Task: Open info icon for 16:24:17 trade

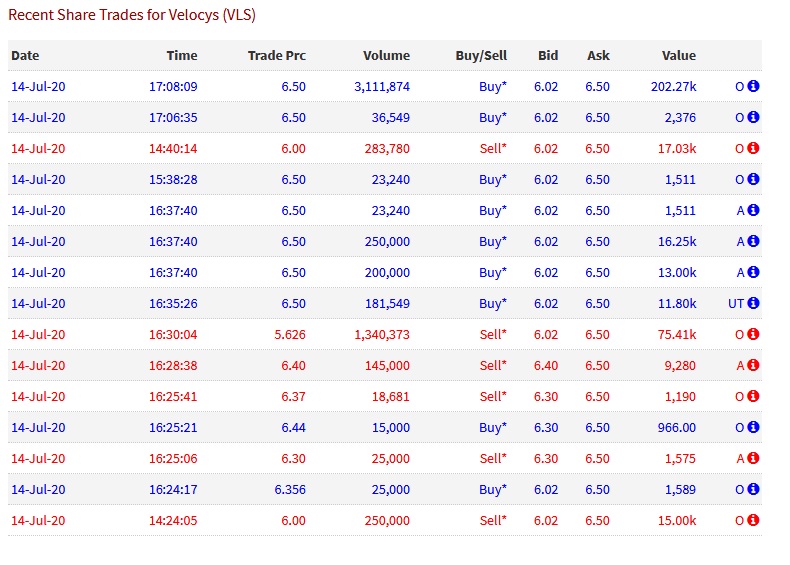Action: coord(754,489)
